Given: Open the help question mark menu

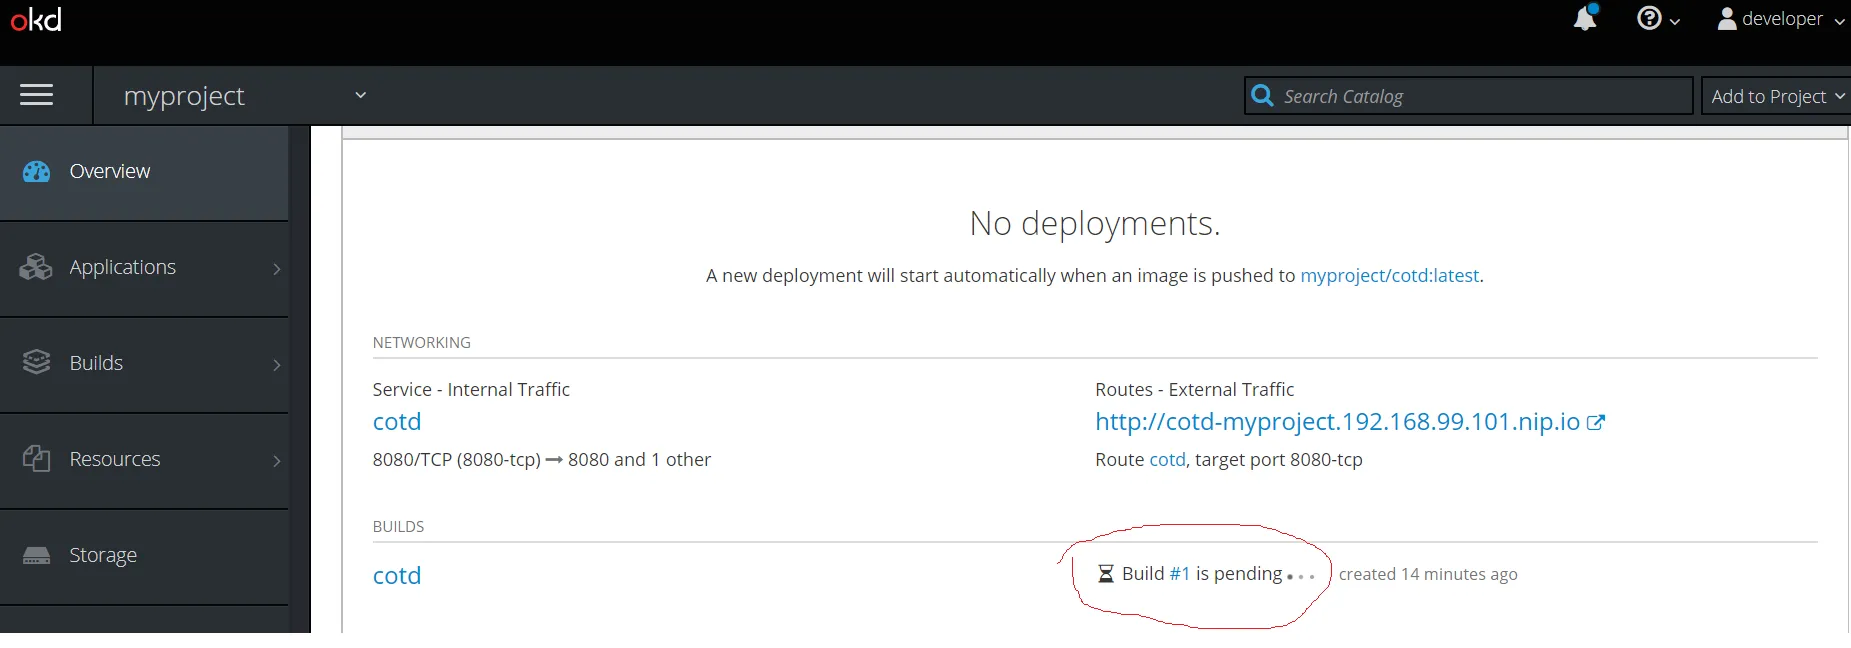Looking at the screenshot, I should tap(1657, 19).
